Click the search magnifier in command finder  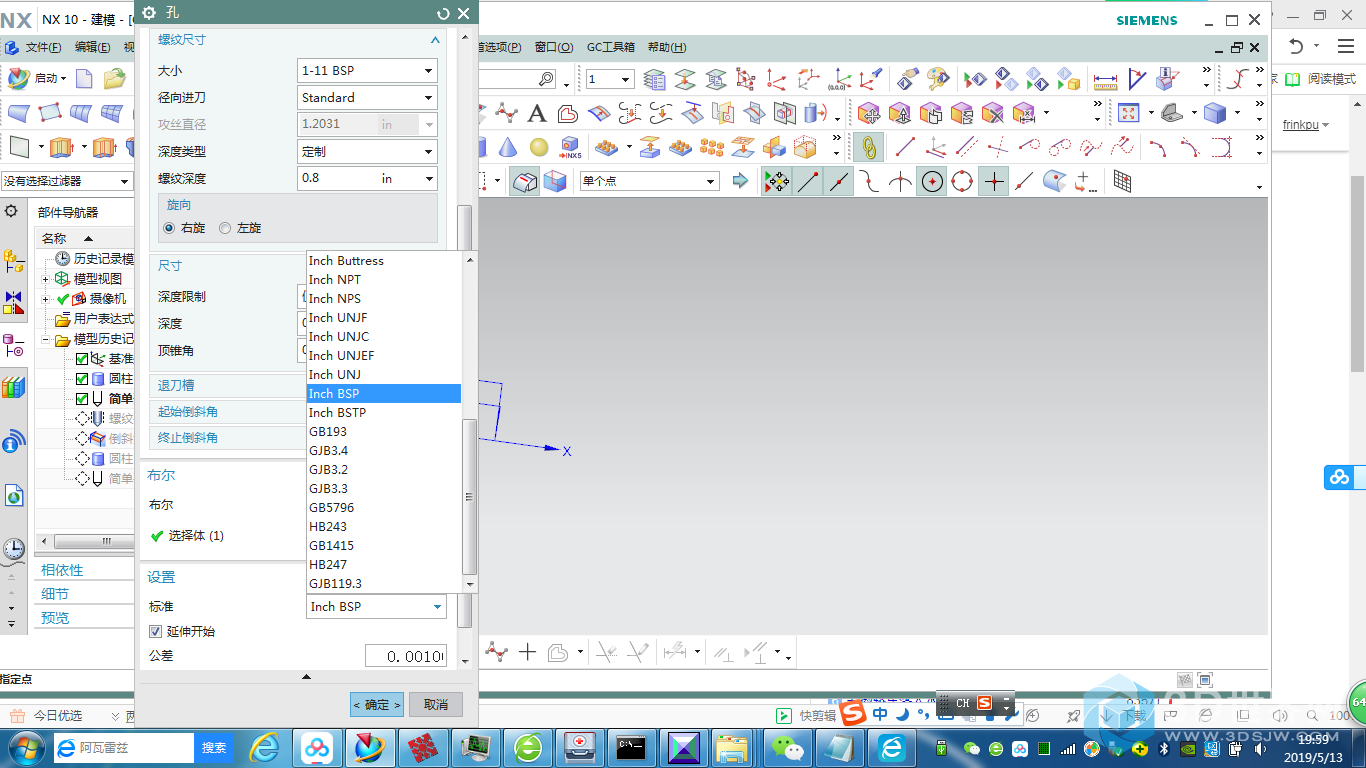pyautogui.click(x=546, y=79)
